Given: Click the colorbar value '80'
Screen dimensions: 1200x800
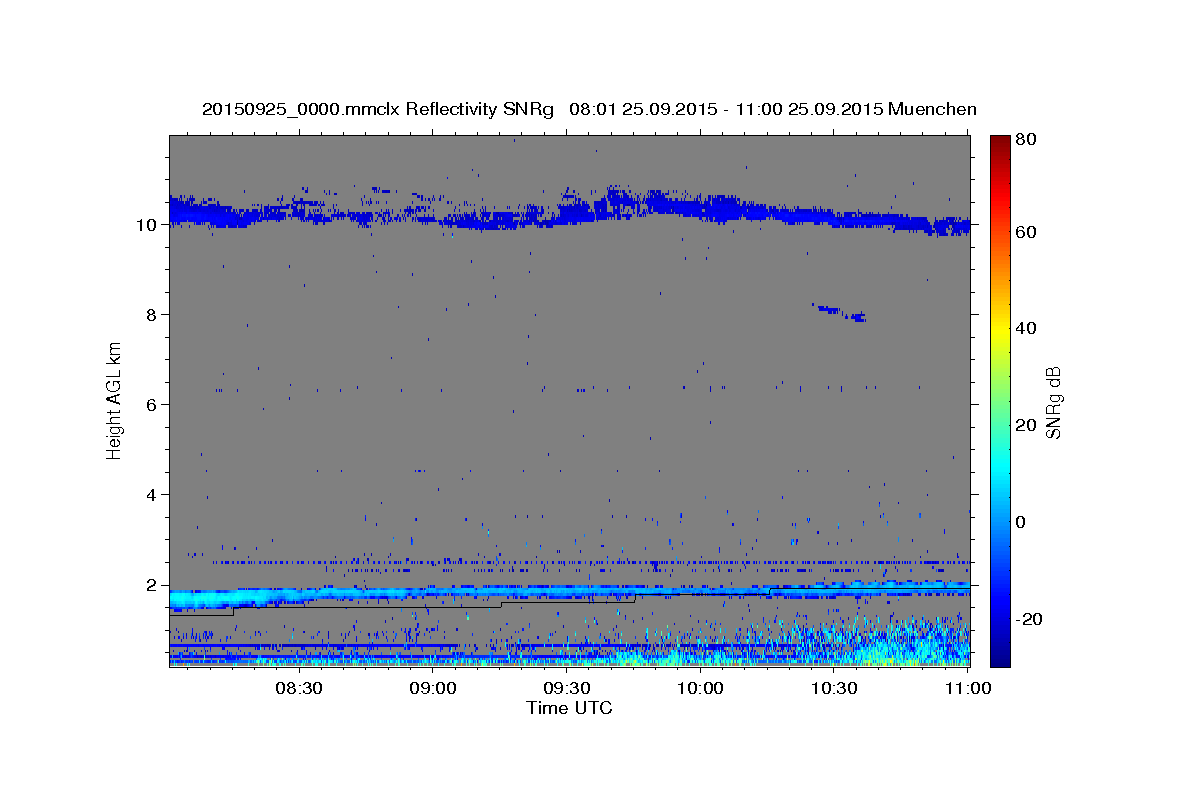Looking at the screenshot, I should pos(1025,140).
